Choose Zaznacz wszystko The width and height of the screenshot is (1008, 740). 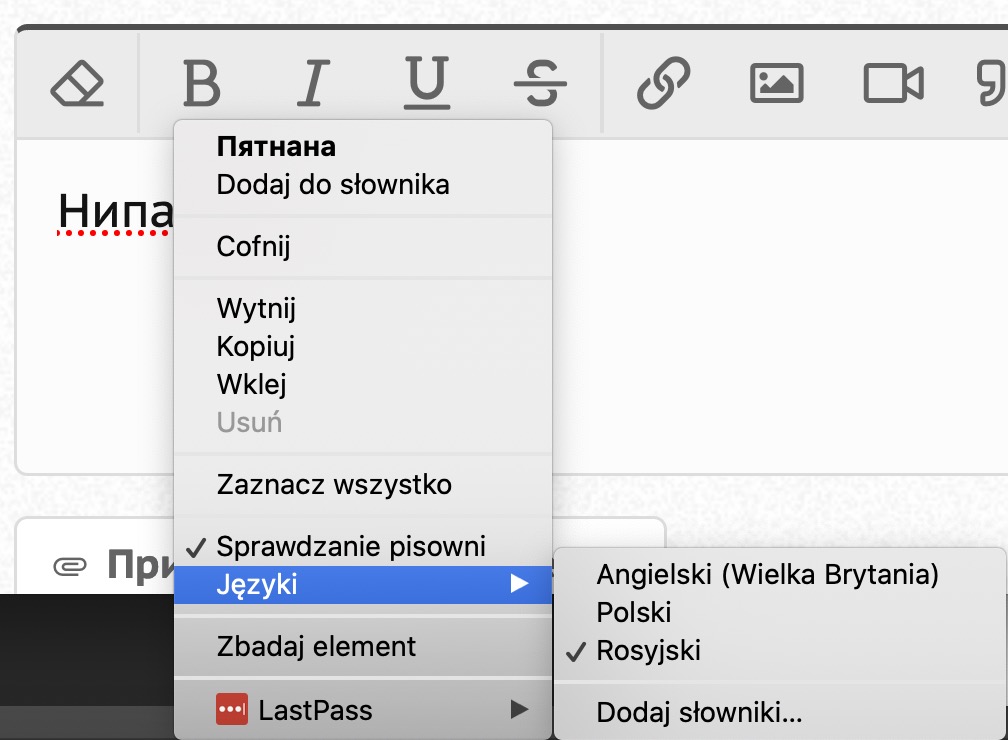(x=363, y=485)
